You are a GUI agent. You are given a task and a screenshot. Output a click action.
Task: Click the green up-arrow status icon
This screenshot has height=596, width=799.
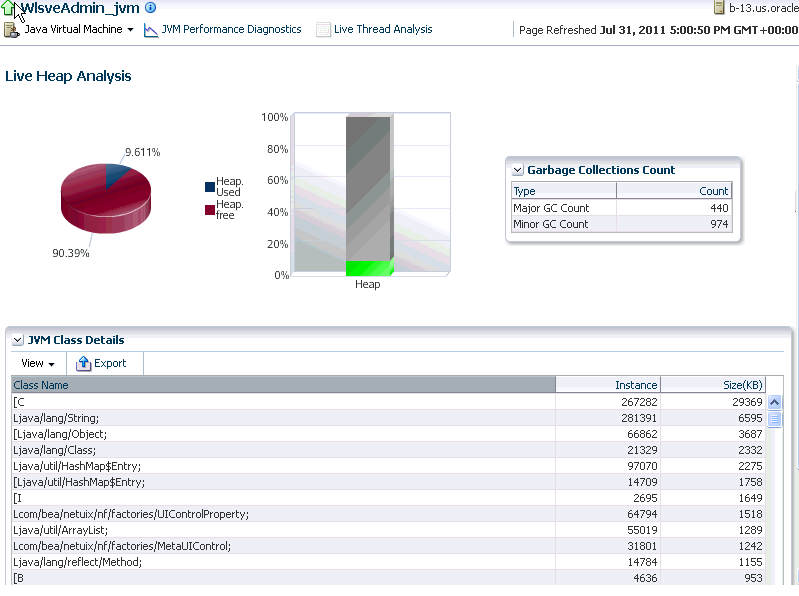click(x=8, y=8)
